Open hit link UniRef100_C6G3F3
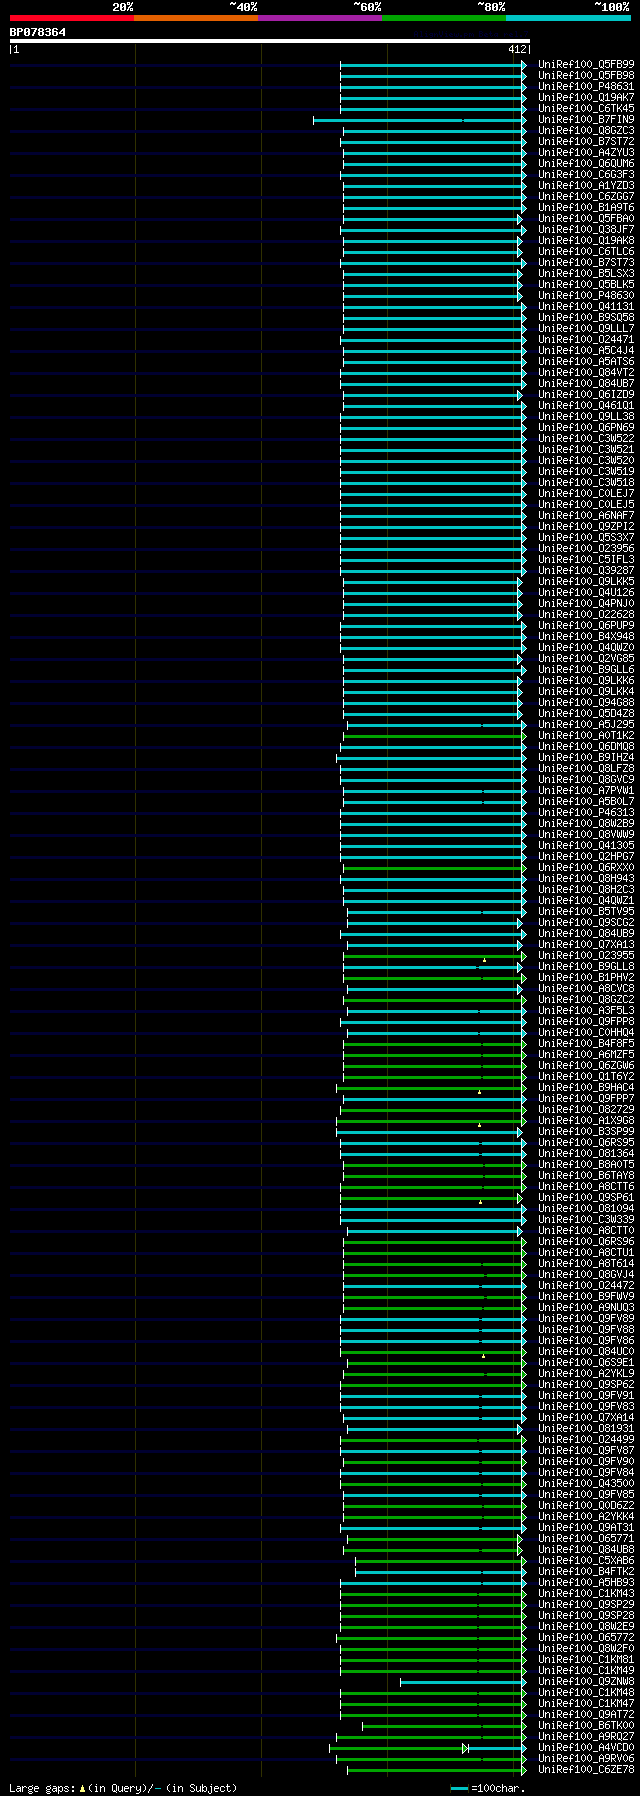640x1796 pixels. pos(586,174)
